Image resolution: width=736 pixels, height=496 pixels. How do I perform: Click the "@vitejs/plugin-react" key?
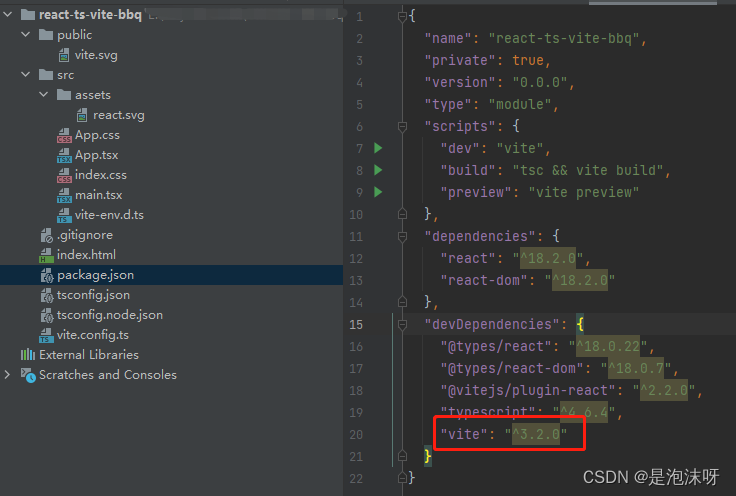click(527, 390)
